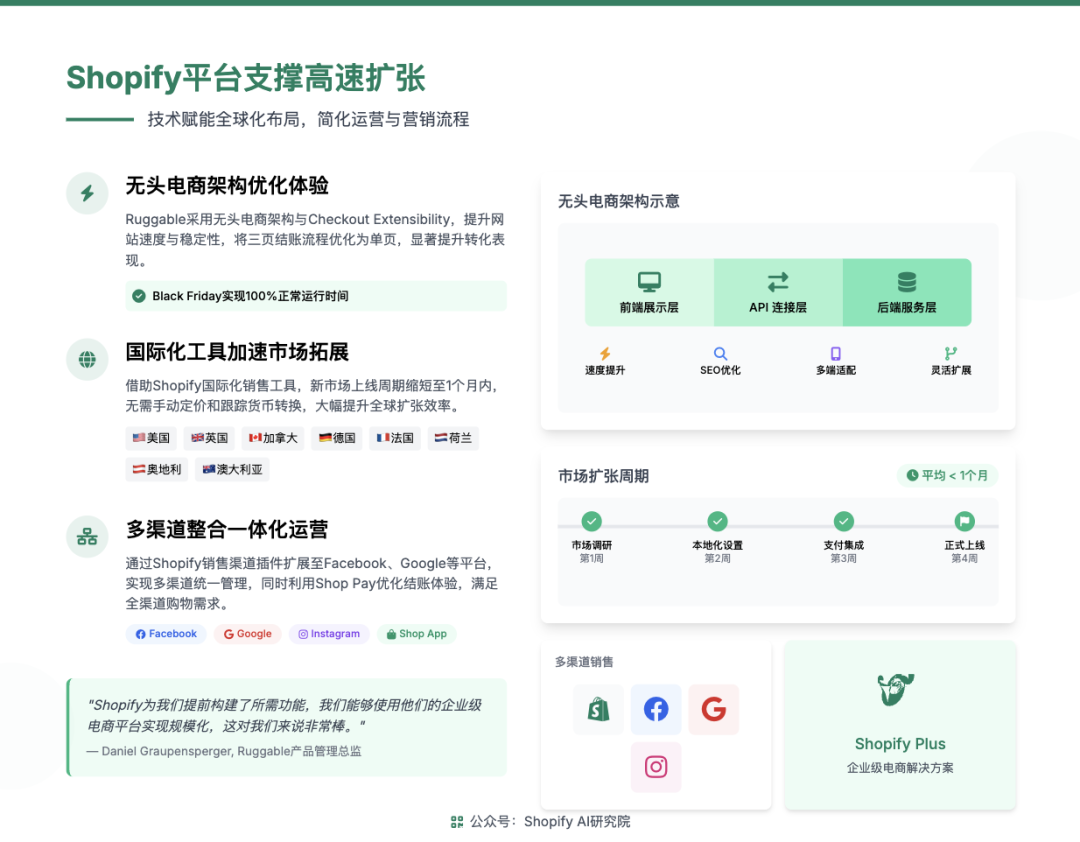Click the 后端服务层 label
This screenshot has width=1080, height=842.
[906, 307]
